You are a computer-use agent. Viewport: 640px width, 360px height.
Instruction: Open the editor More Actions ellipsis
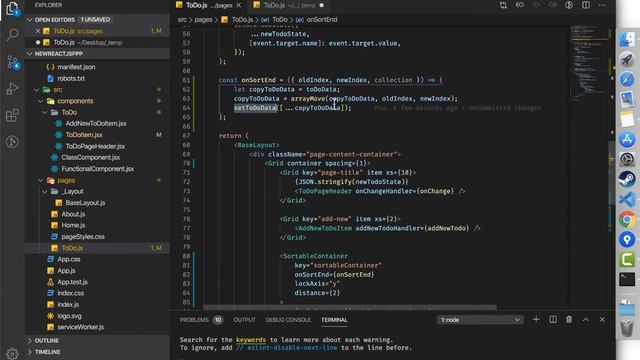pyautogui.click(x=602, y=5)
